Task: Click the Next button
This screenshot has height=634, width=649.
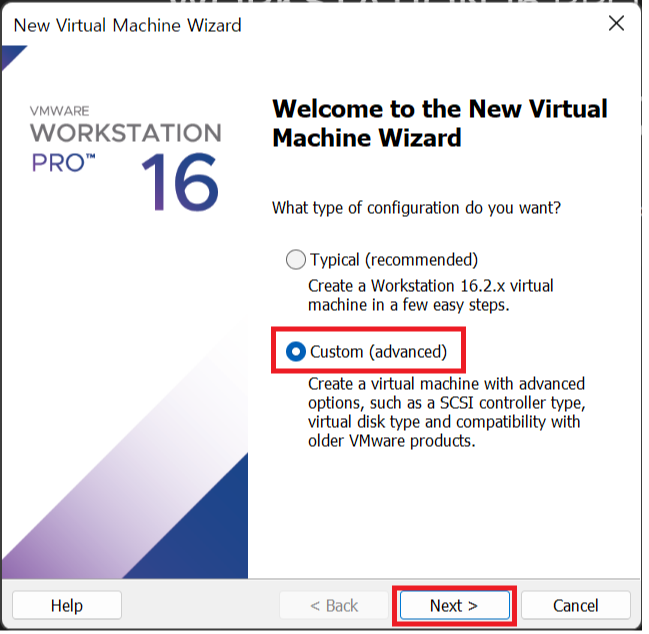Action: tap(454, 606)
